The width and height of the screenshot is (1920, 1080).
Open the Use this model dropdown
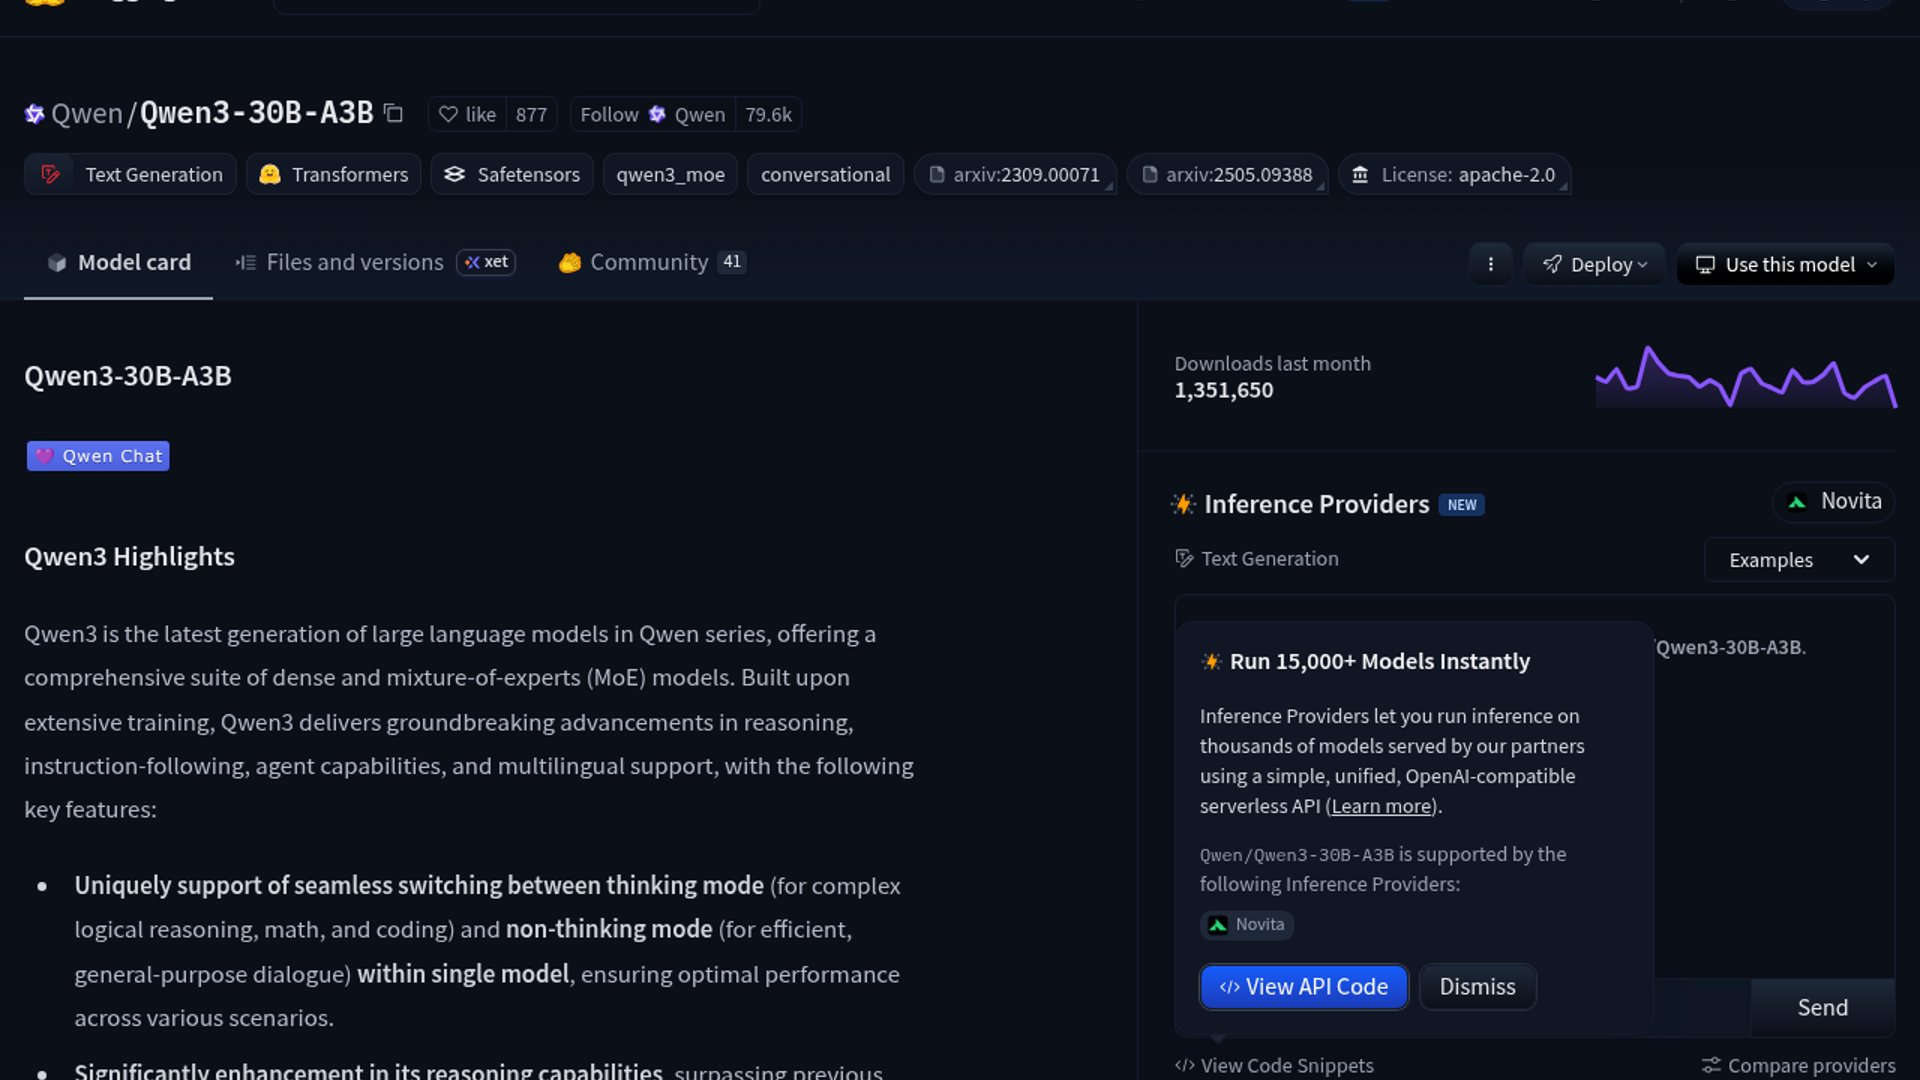tap(1785, 265)
